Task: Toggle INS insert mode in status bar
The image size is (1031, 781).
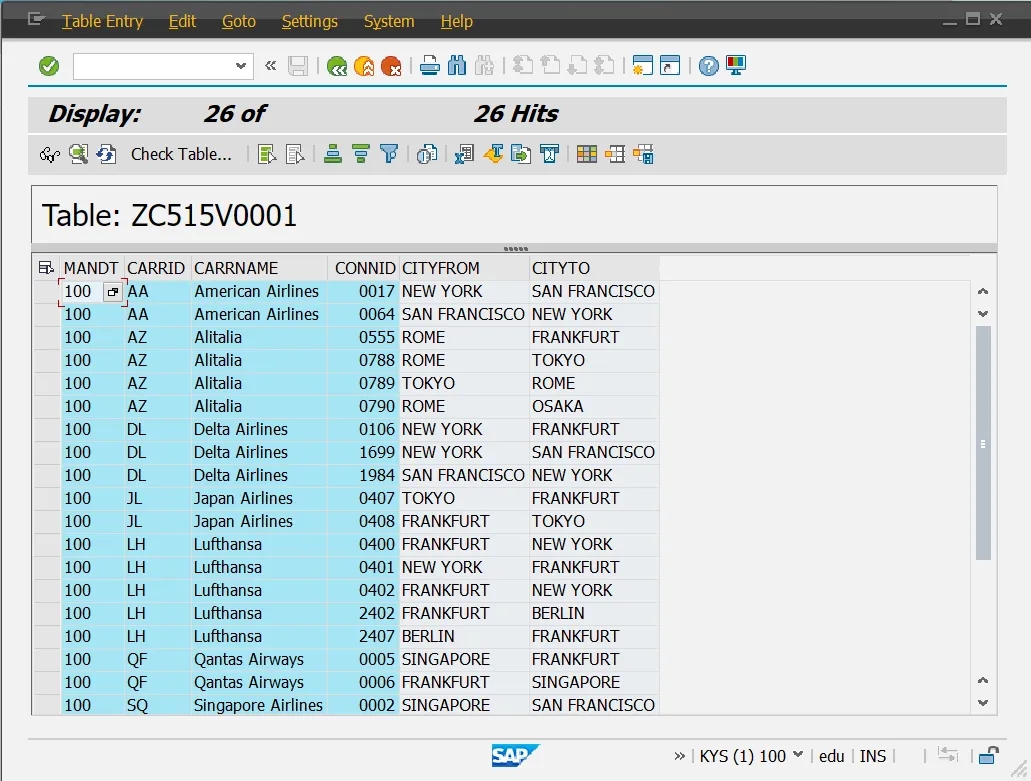Action: pyautogui.click(x=873, y=756)
